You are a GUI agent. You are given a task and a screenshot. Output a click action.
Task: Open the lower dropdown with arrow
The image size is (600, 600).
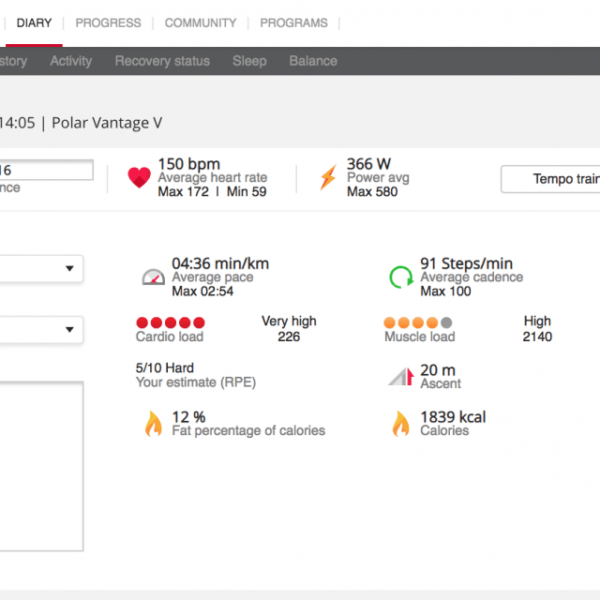(42, 328)
